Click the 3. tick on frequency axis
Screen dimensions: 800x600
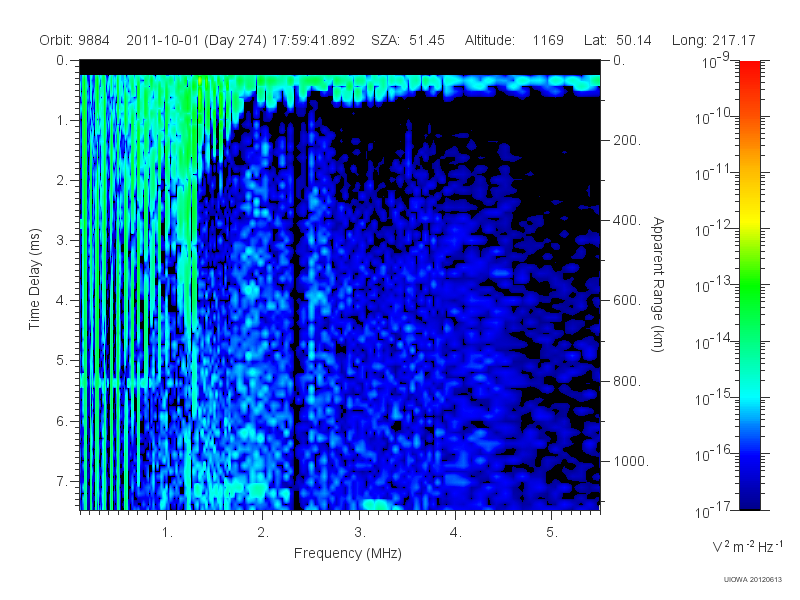pyautogui.click(x=360, y=533)
